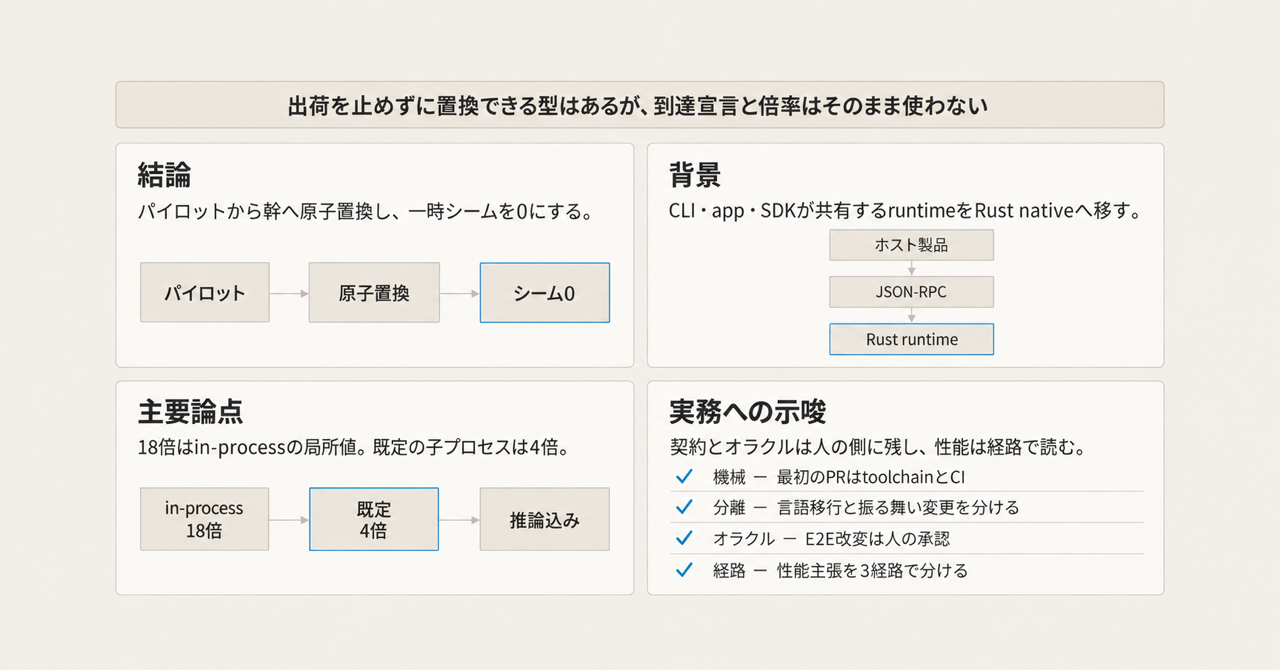Image resolution: width=1280 pixels, height=670 pixels.
Task: Click the title banner 出荷を止めずに置換できる型
Action: click(640, 105)
